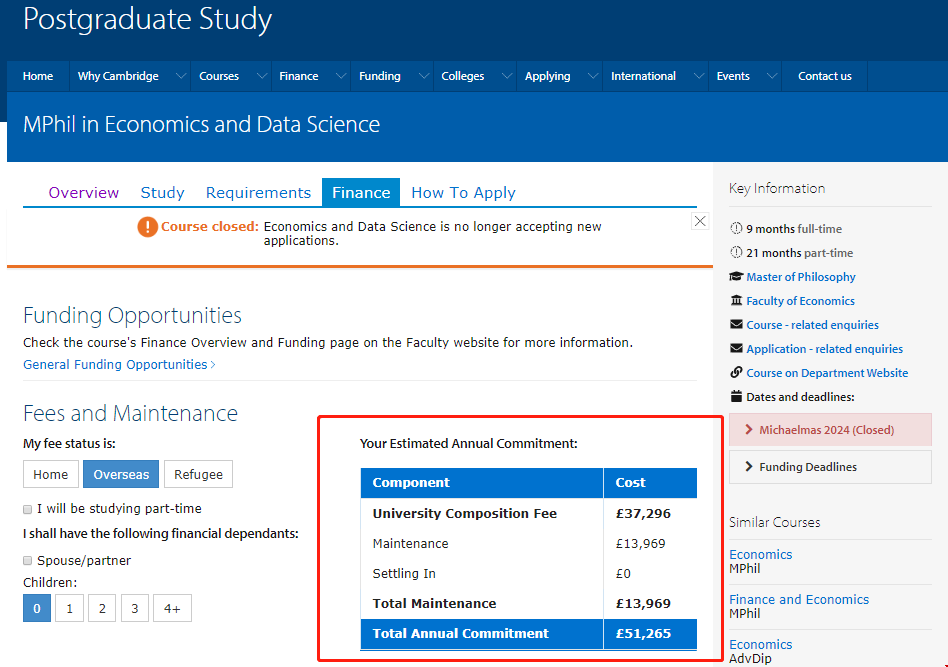Click envelope icon next to Course - related enquiries
948x667 pixels.
pos(737,325)
